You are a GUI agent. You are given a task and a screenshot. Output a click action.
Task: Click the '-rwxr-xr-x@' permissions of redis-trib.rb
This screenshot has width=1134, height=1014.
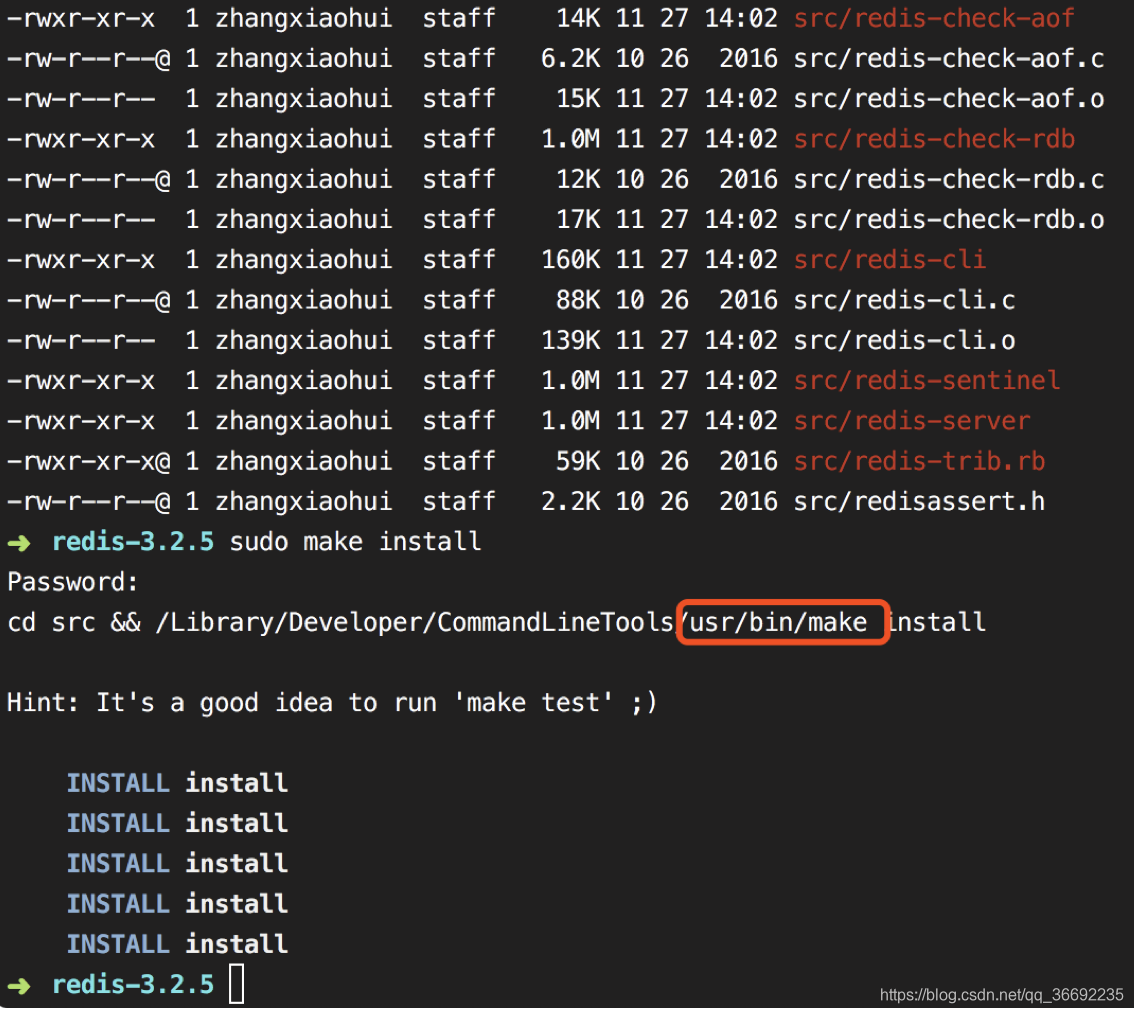[x=88, y=461]
